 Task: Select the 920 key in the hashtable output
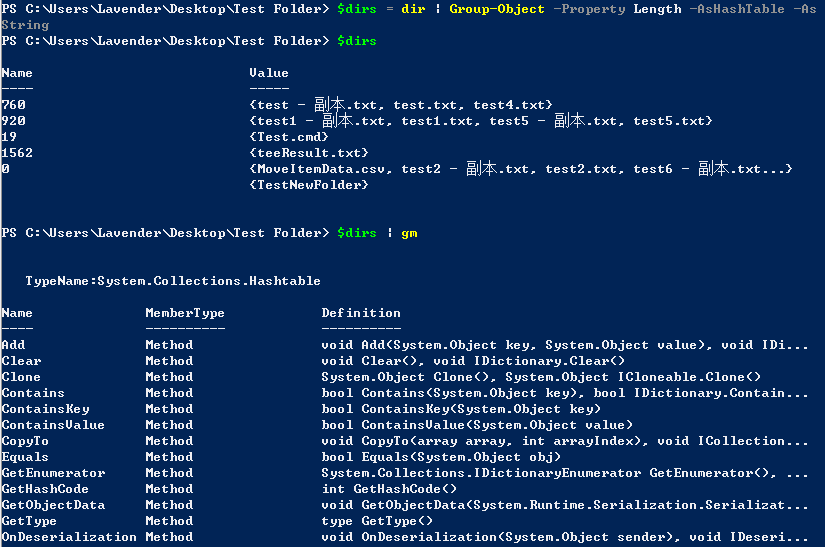(x=14, y=121)
